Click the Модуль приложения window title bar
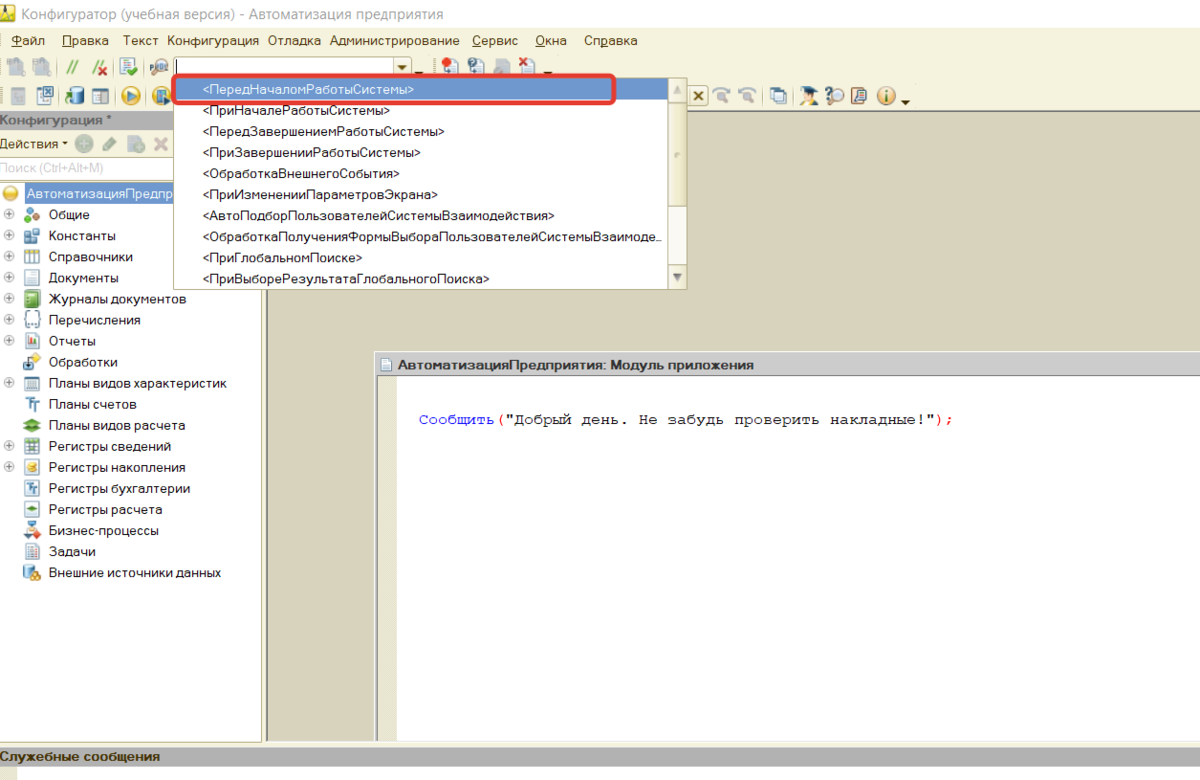 (x=788, y=365)
